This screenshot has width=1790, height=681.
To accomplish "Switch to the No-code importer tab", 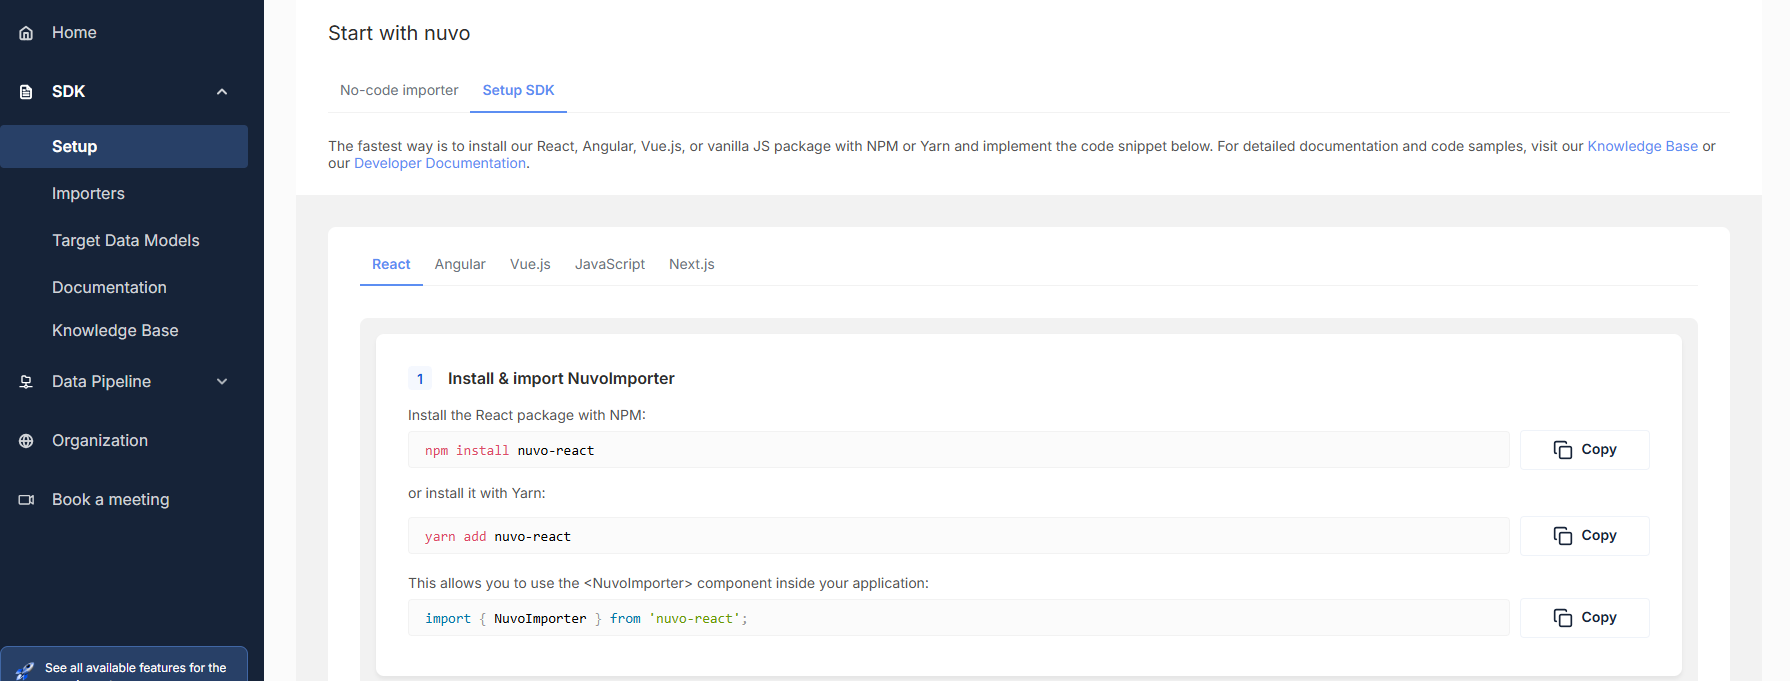I will pyautogui.click(x=399, y=90).
